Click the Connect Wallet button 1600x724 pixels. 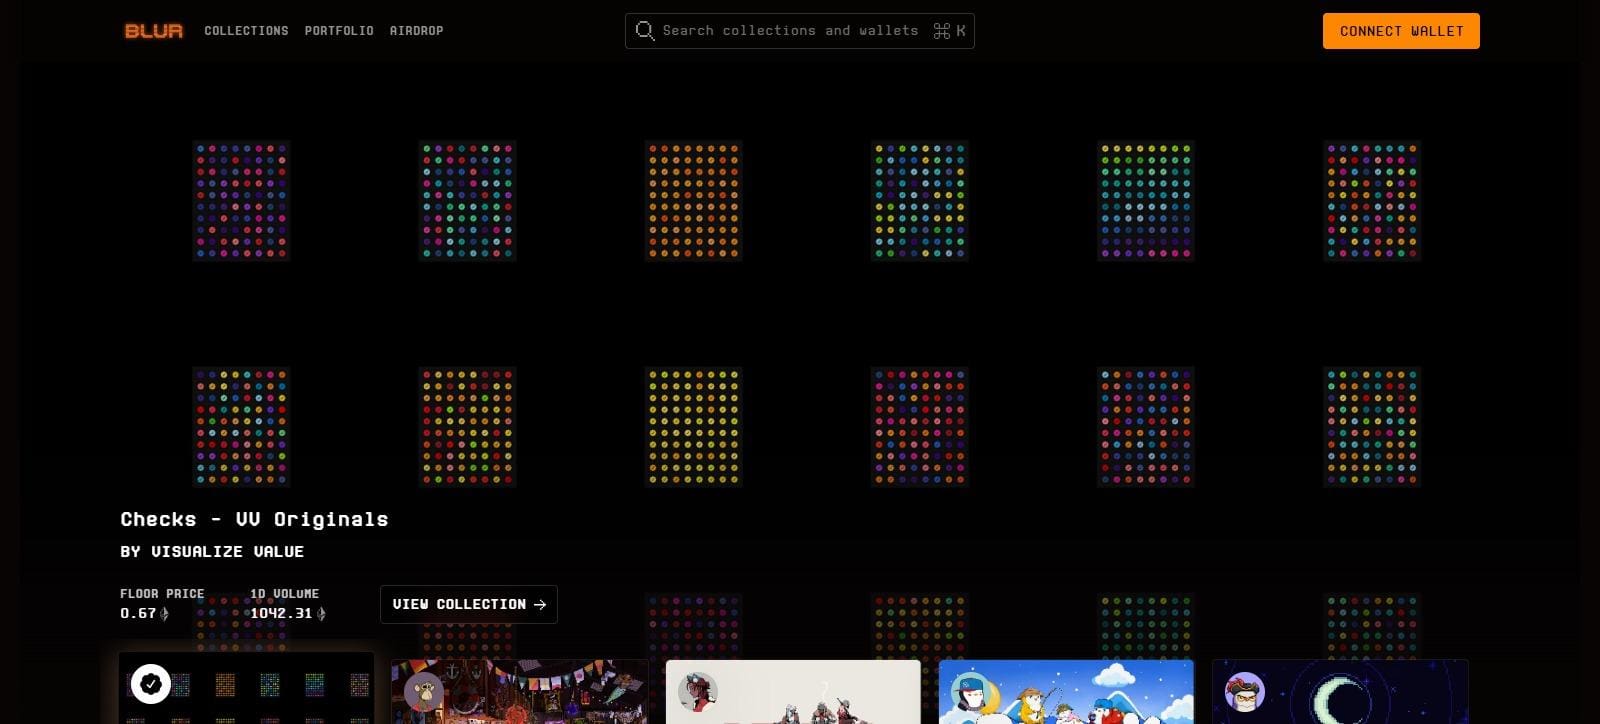[x=1401, y=31]
